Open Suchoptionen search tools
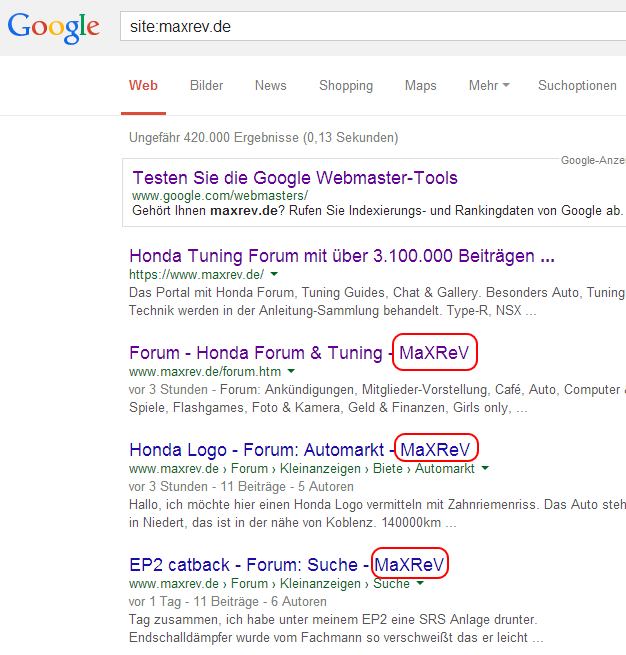Screen dimensions: 626x655 click(577, 86)
